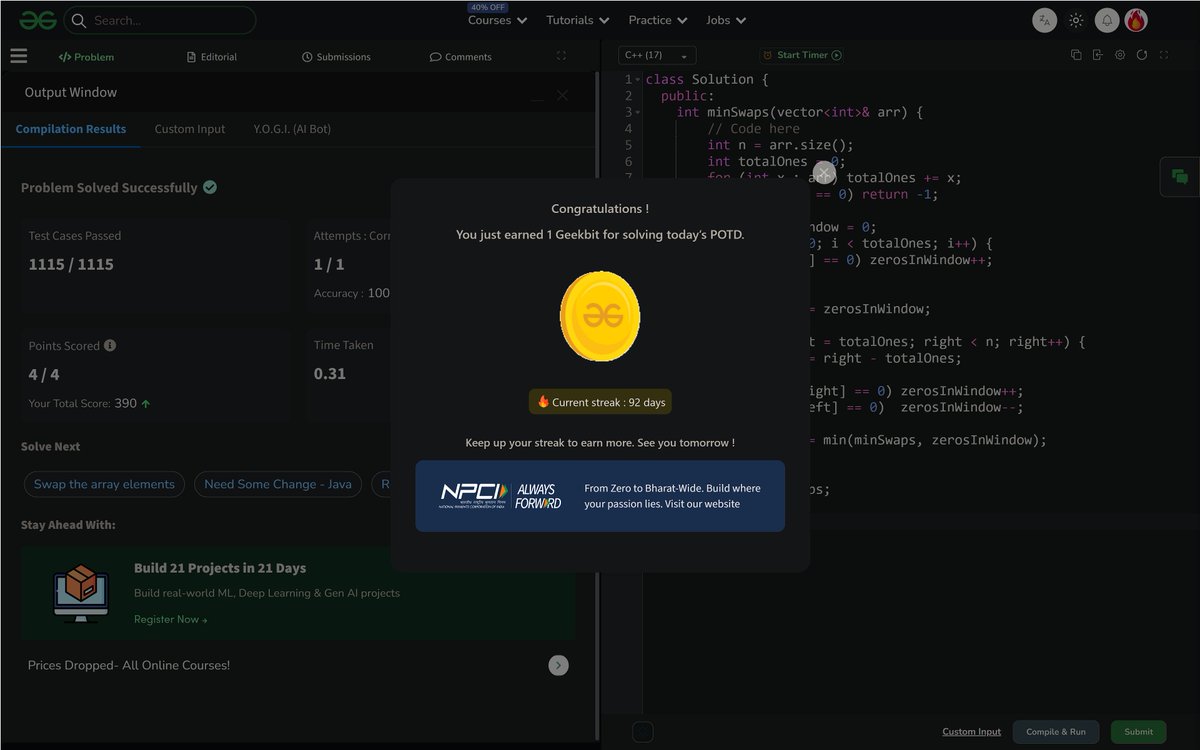This screenshot has width=1200, height=750.
Task: Click the streak flame profile icon
Action: [x=1136, y=20]
